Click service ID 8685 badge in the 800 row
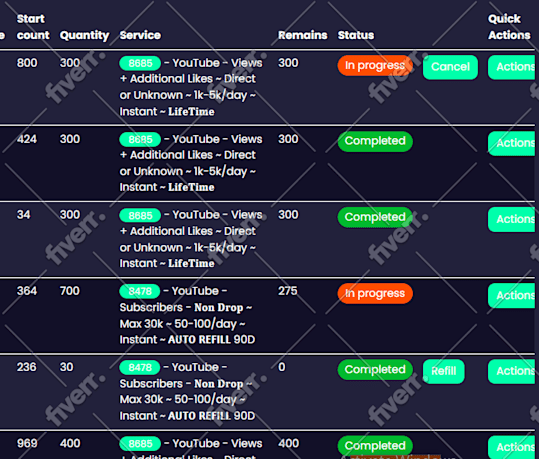Viewport: 539px width, 459px height. [140, 63]
